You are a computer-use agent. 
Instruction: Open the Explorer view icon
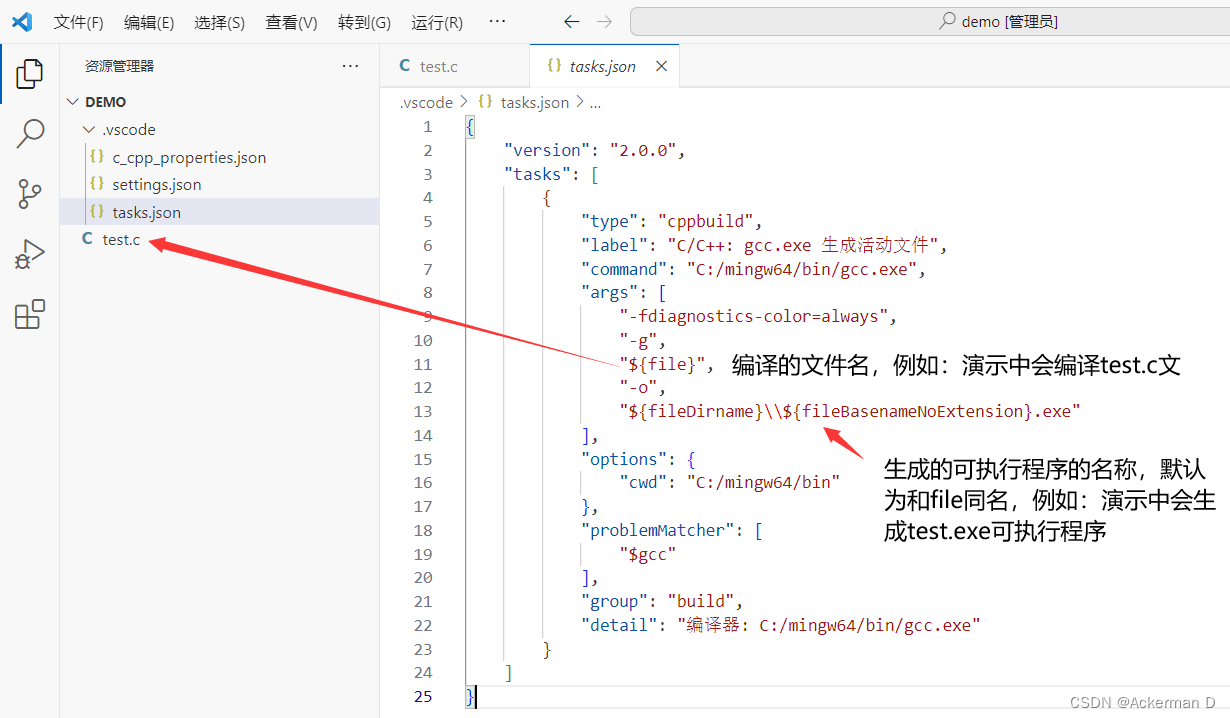coord(29,73)
